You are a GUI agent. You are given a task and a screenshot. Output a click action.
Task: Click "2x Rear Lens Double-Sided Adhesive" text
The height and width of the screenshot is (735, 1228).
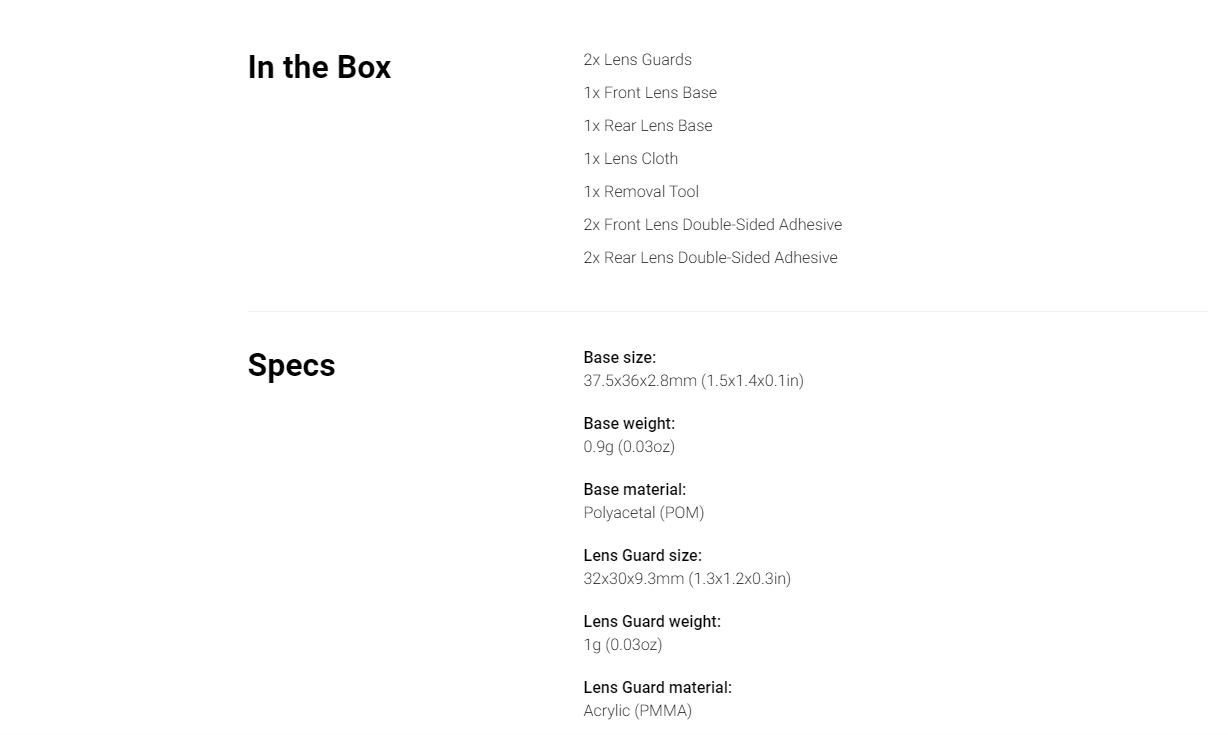click(710, 258)
